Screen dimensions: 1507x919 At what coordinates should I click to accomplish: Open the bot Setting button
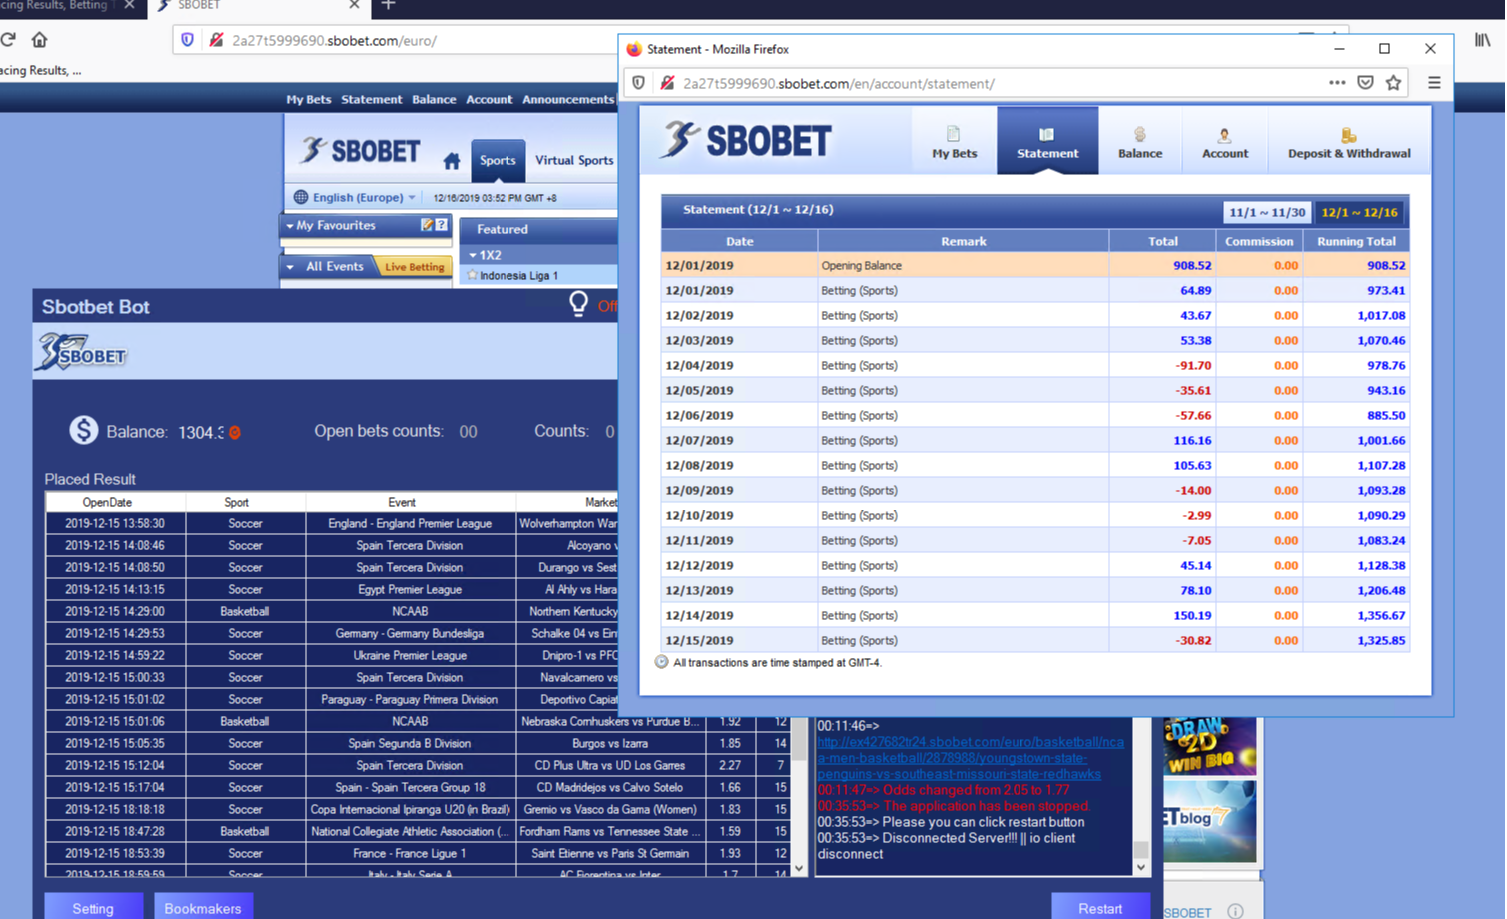pyautogui.click(x=93, y=908)
